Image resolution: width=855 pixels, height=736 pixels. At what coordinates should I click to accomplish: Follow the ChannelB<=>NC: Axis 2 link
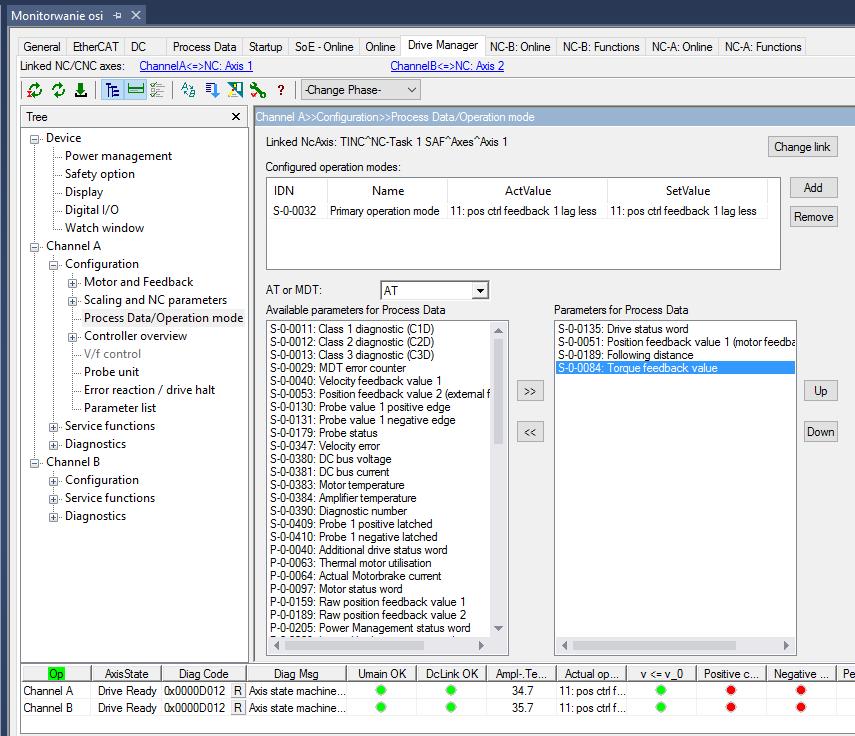pyautogui.click(x=447, y=66)
